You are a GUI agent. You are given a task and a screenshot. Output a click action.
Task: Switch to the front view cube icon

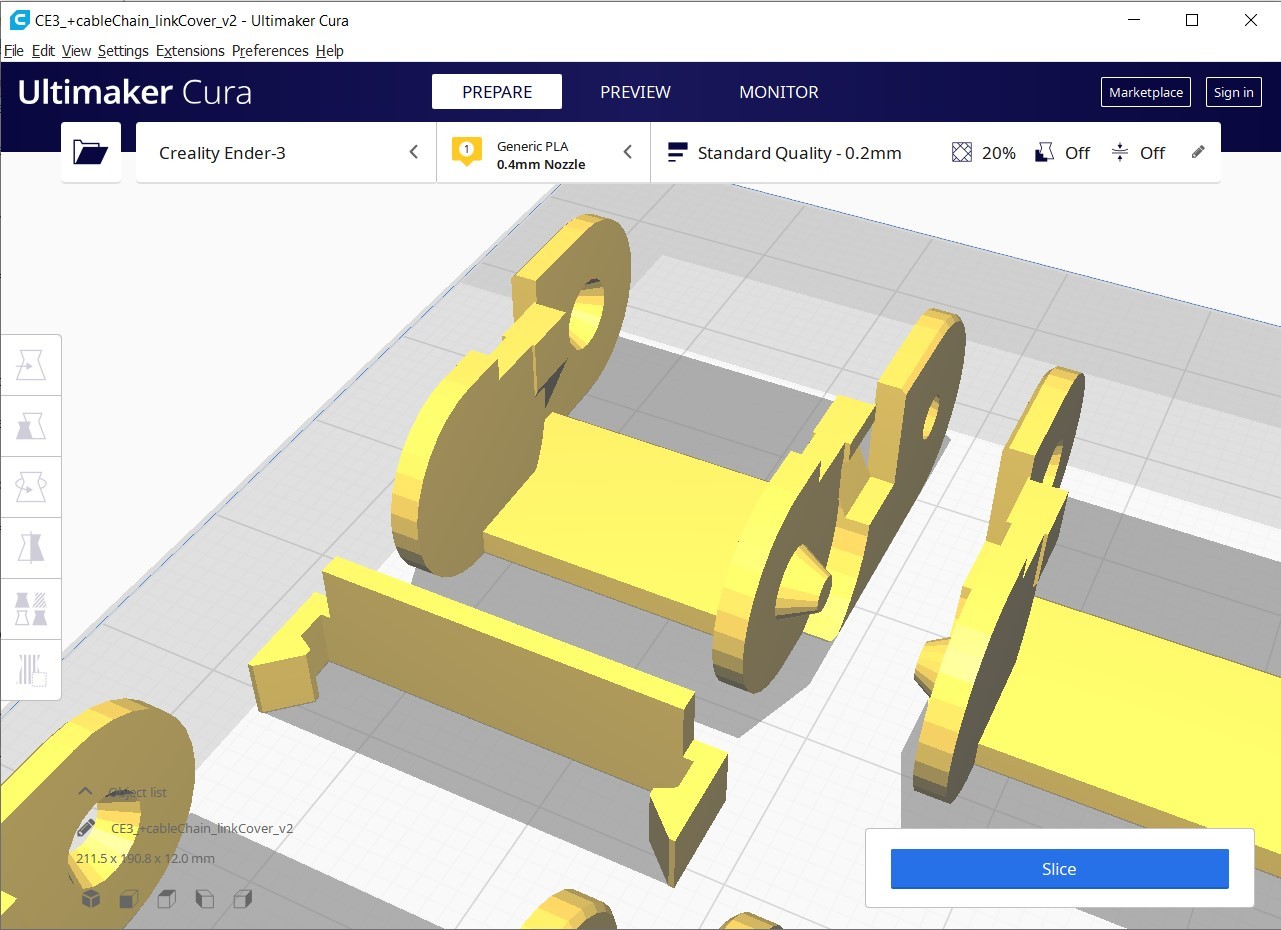click(x=129, y=899)
